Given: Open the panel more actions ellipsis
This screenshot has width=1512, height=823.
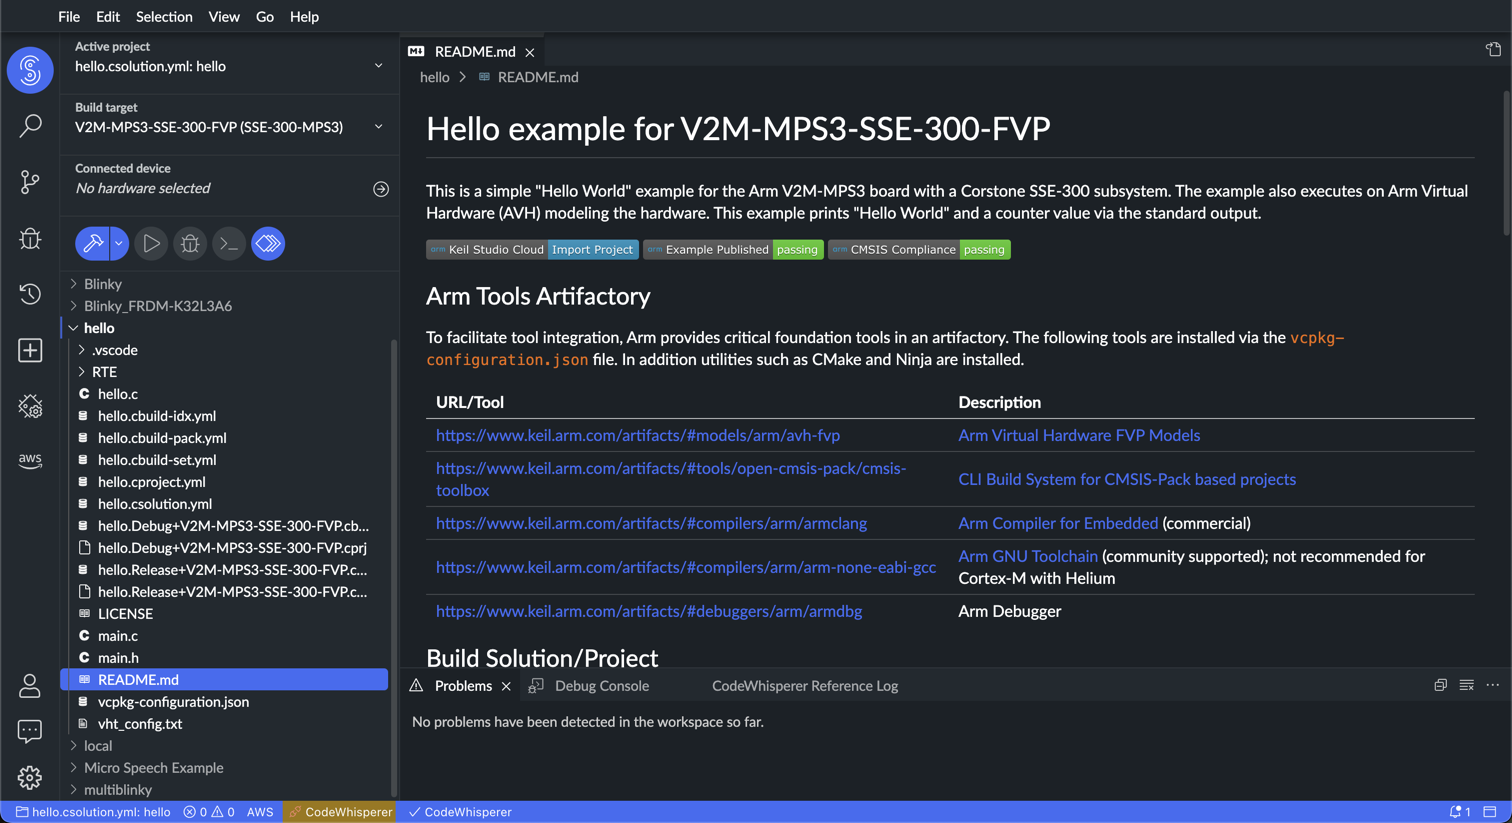Looking at the screenshot, I should [1493, 686].
